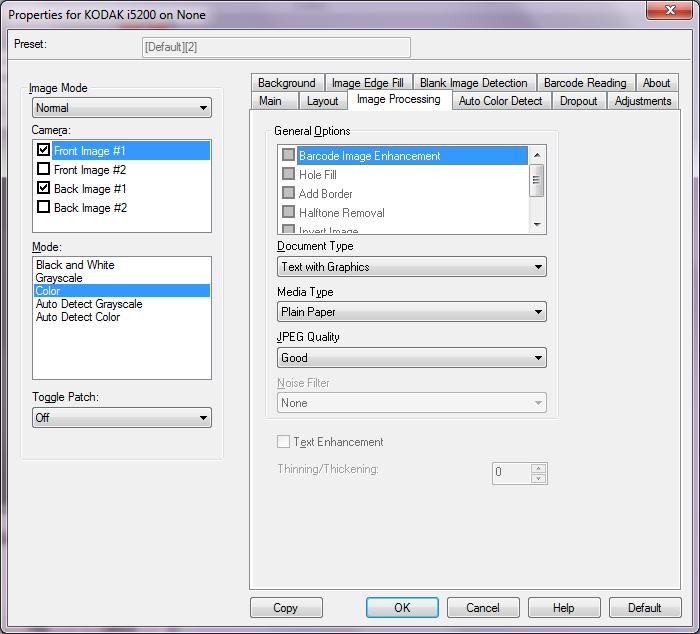The image size is (700, 634).
Task: Click the Copy button
Action: pos(286,608)
